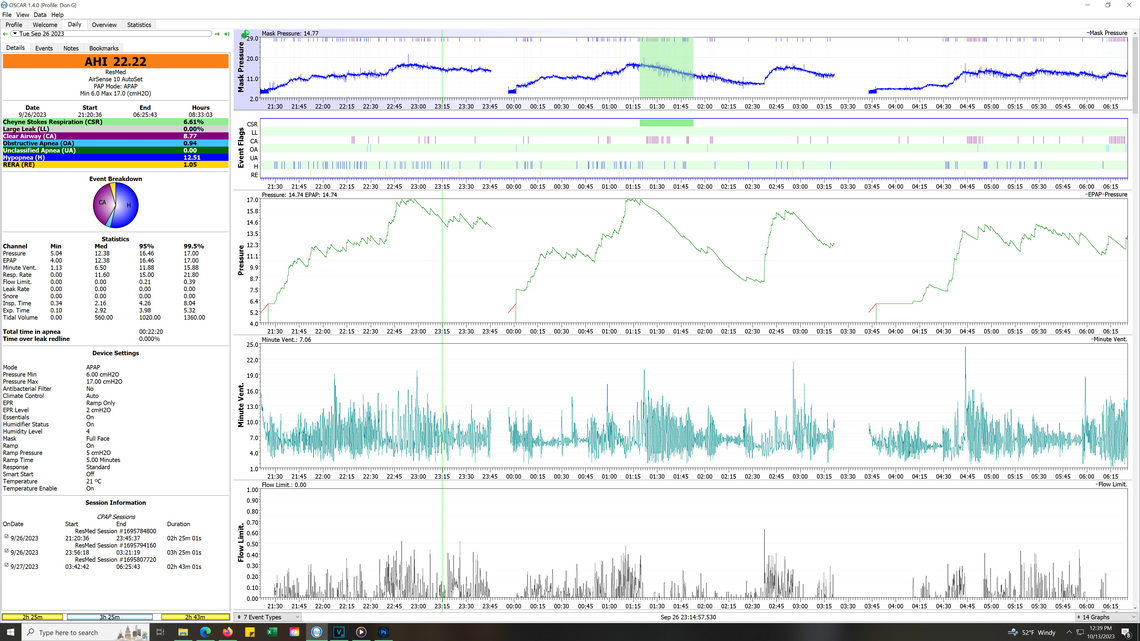Toggle the 21:20:36 session checkbox
Image resolution: width=1140 pixels, height=641 pixels.
tap(7, 538)
